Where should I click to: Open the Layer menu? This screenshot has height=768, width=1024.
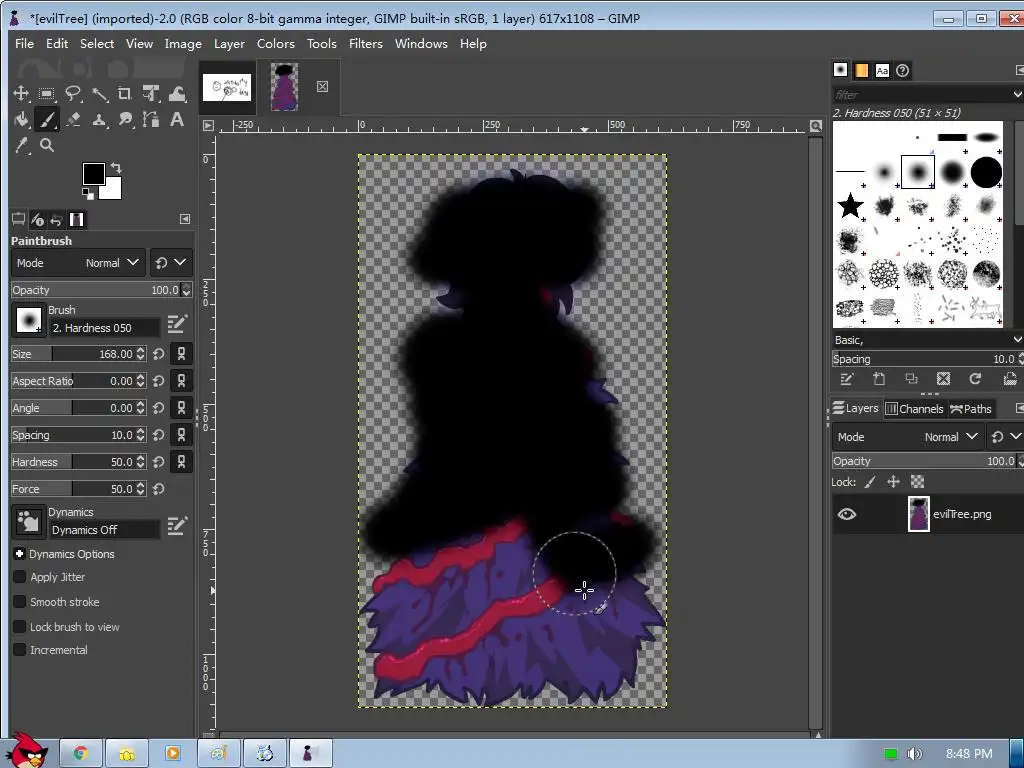tap(229, 44)
